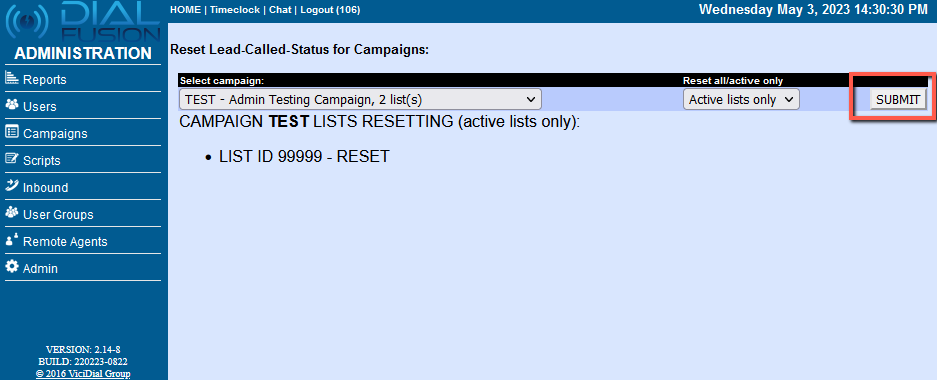
Task: Open the Remote Agents menu label
Action: coord(65,242)
